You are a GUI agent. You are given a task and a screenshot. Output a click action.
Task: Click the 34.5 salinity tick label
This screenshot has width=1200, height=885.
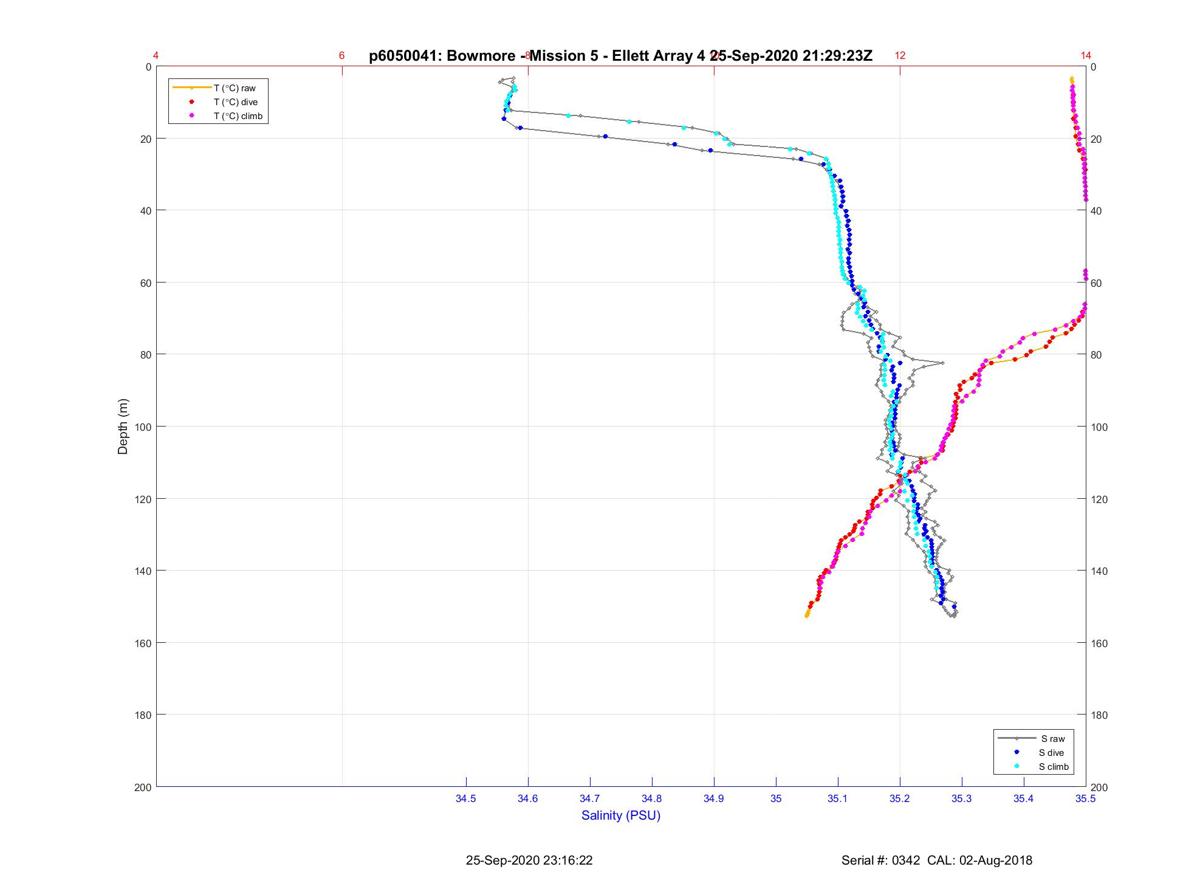tap(466, 798)
